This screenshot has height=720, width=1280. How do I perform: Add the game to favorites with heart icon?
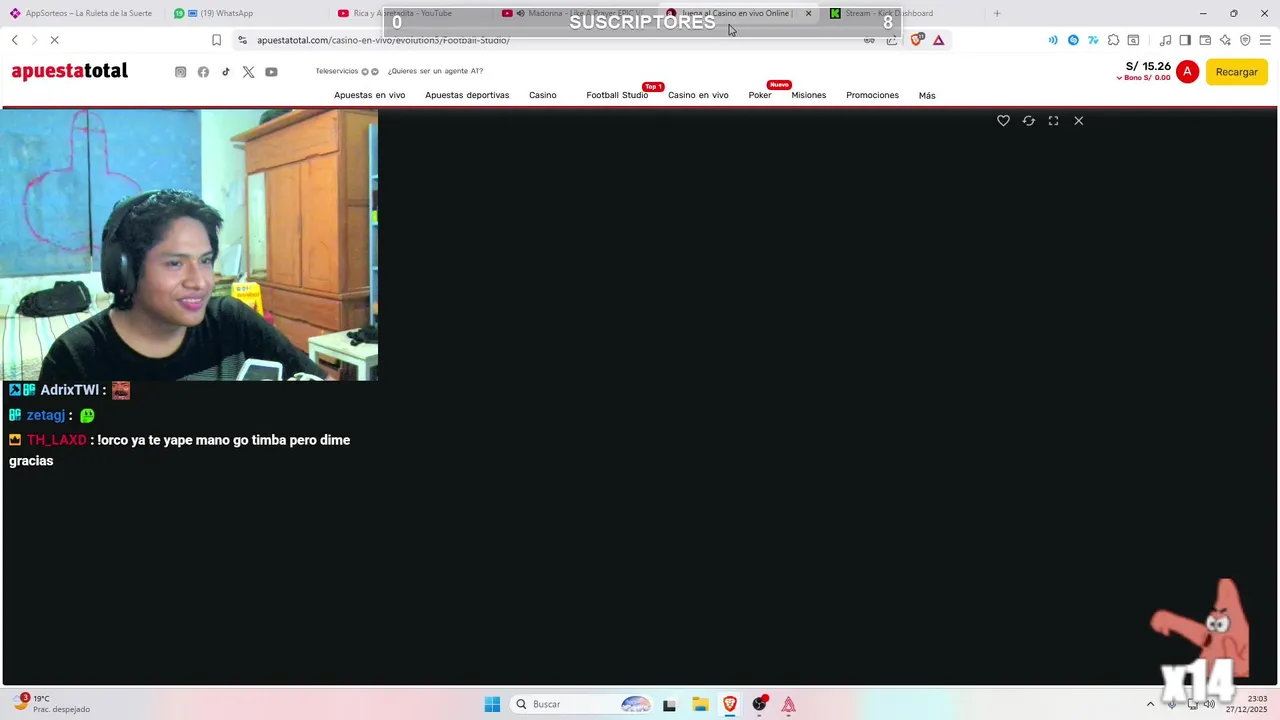point(1003,121)
